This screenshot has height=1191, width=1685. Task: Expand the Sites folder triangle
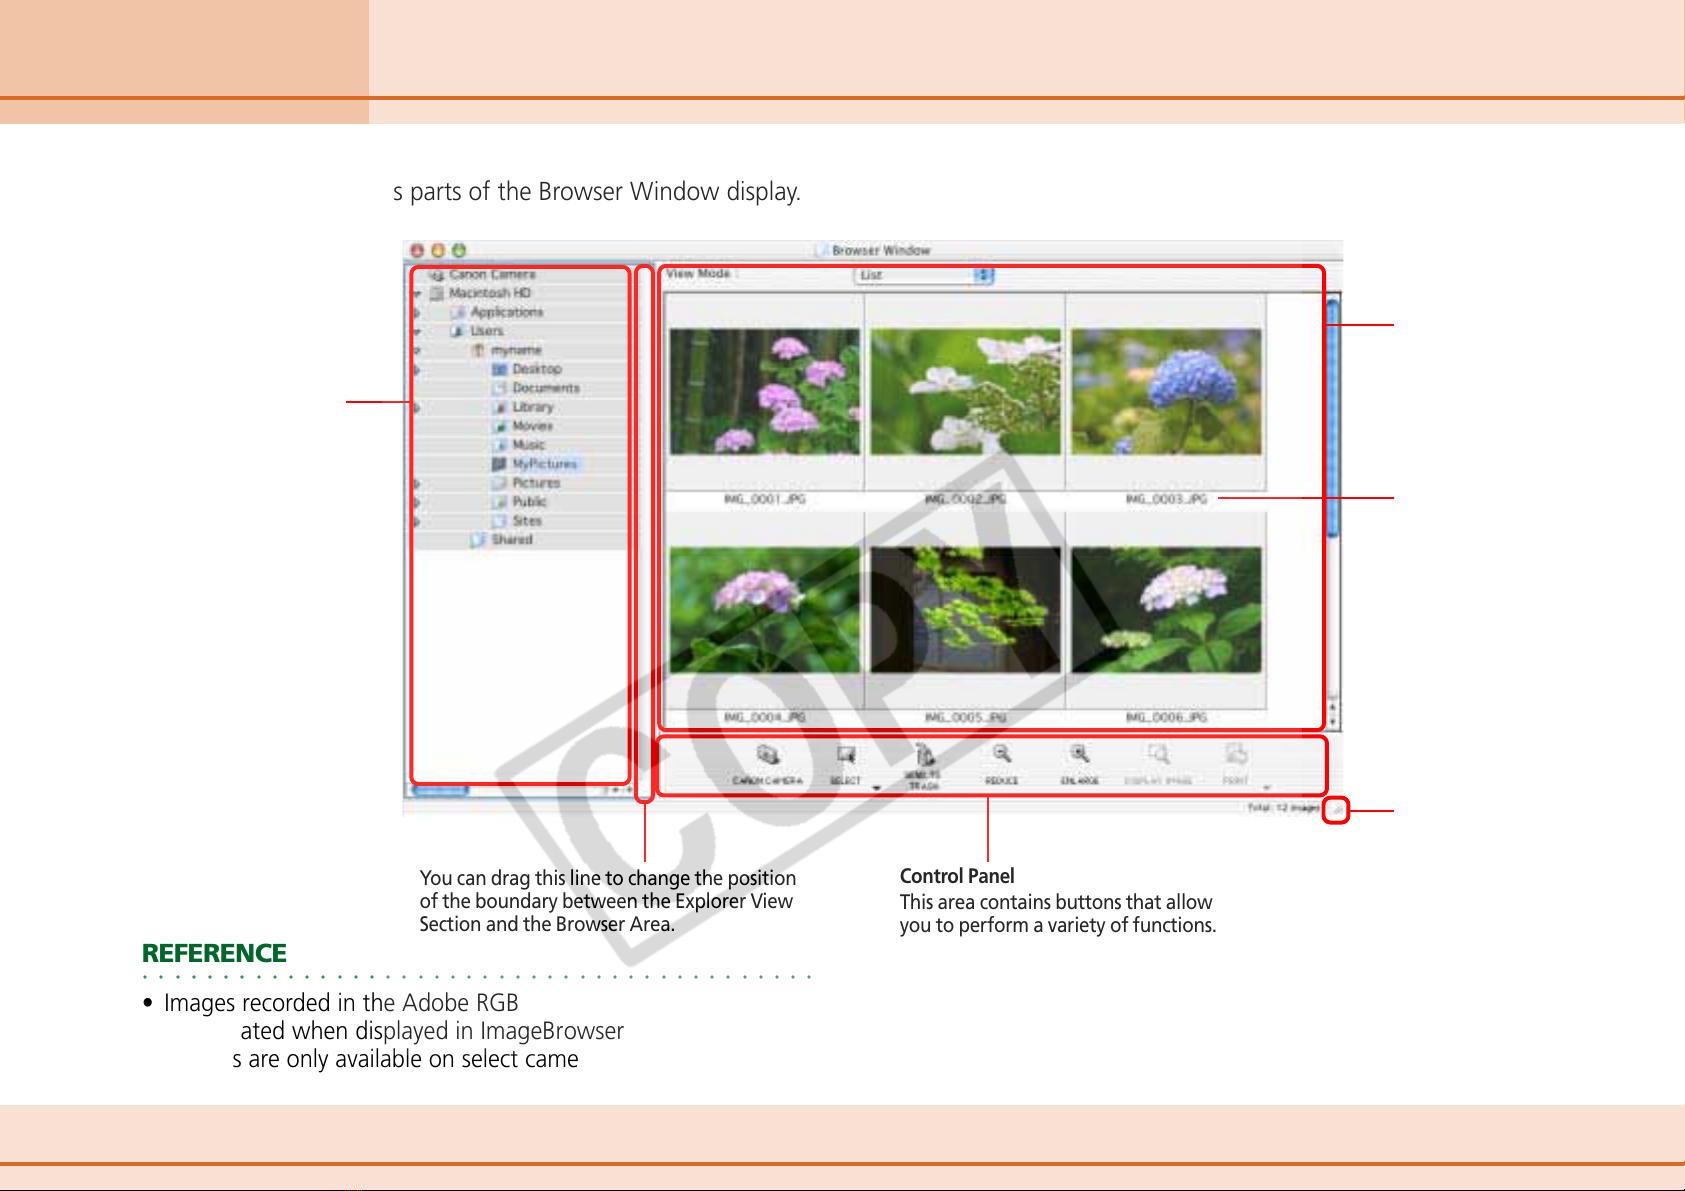418,522
